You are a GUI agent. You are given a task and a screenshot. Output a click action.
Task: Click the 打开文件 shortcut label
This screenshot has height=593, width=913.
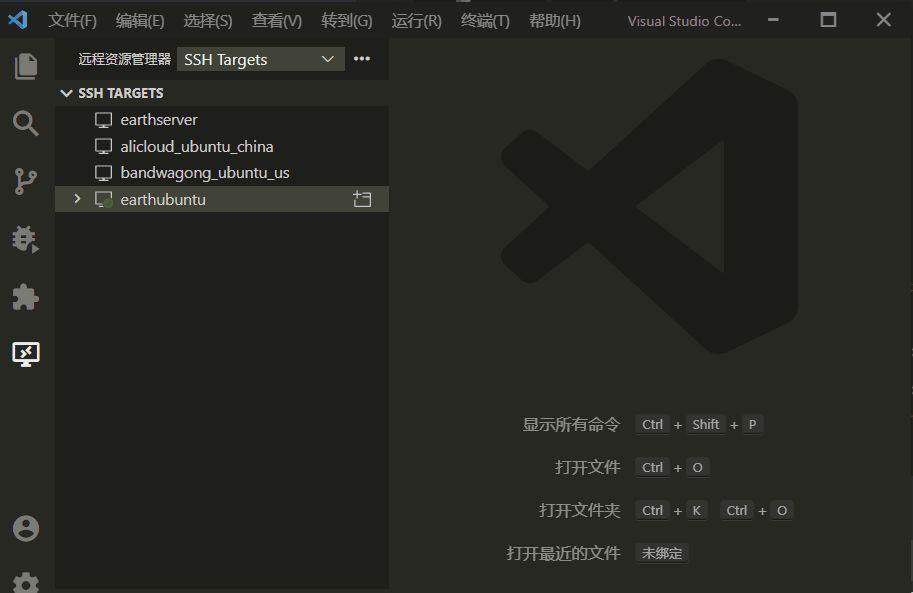(588, 467)
